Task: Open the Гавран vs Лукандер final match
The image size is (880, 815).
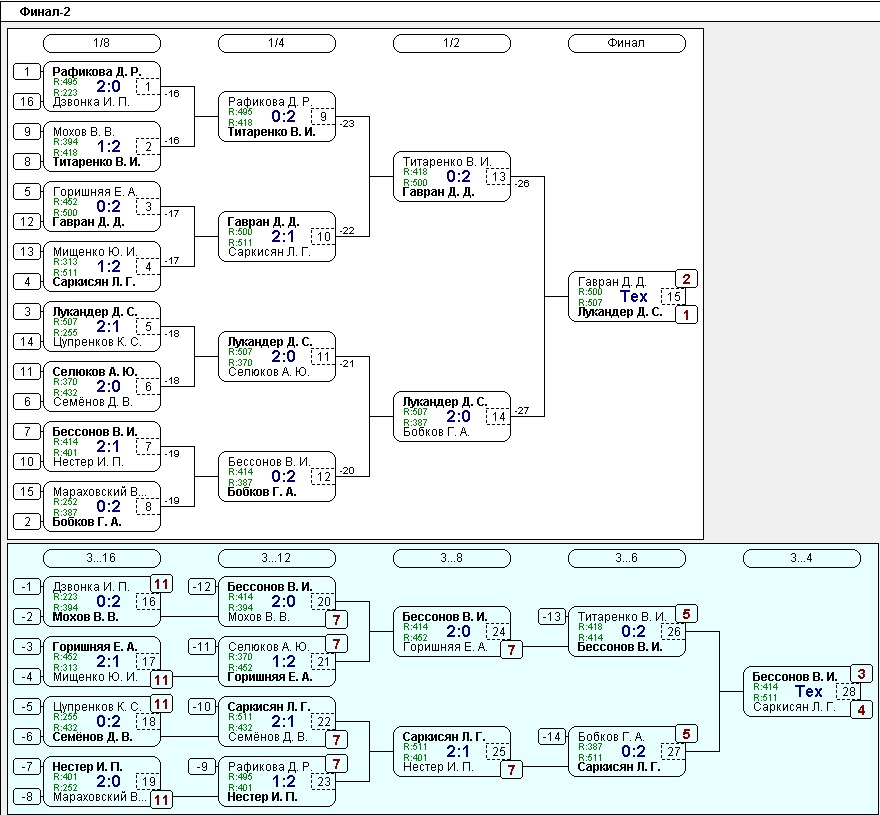Action: 627,296
